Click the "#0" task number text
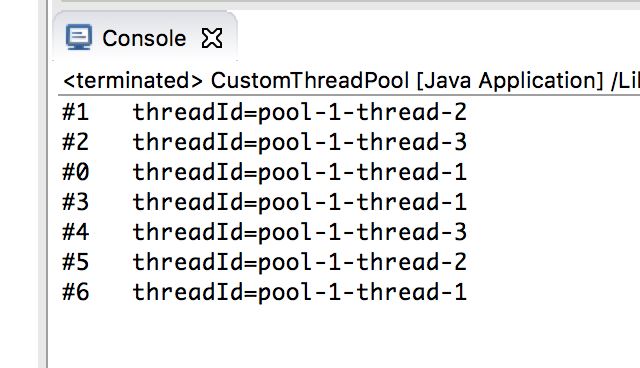The width and height of the screenshot is (640, 368). point(76,172)
